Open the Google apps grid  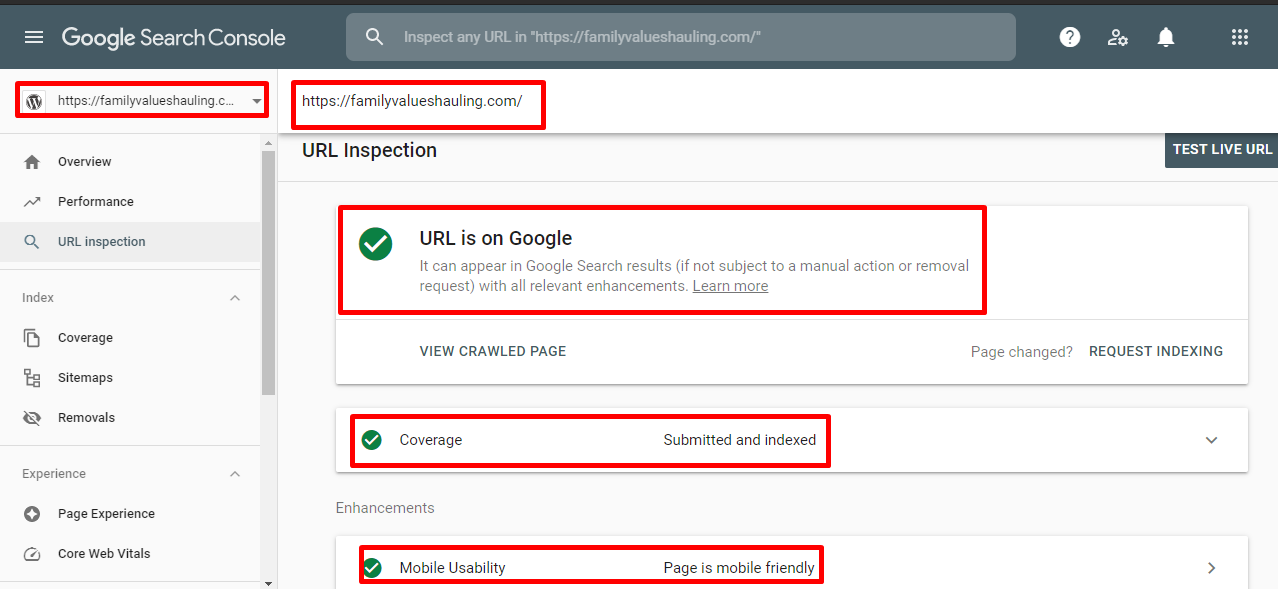1240,37
